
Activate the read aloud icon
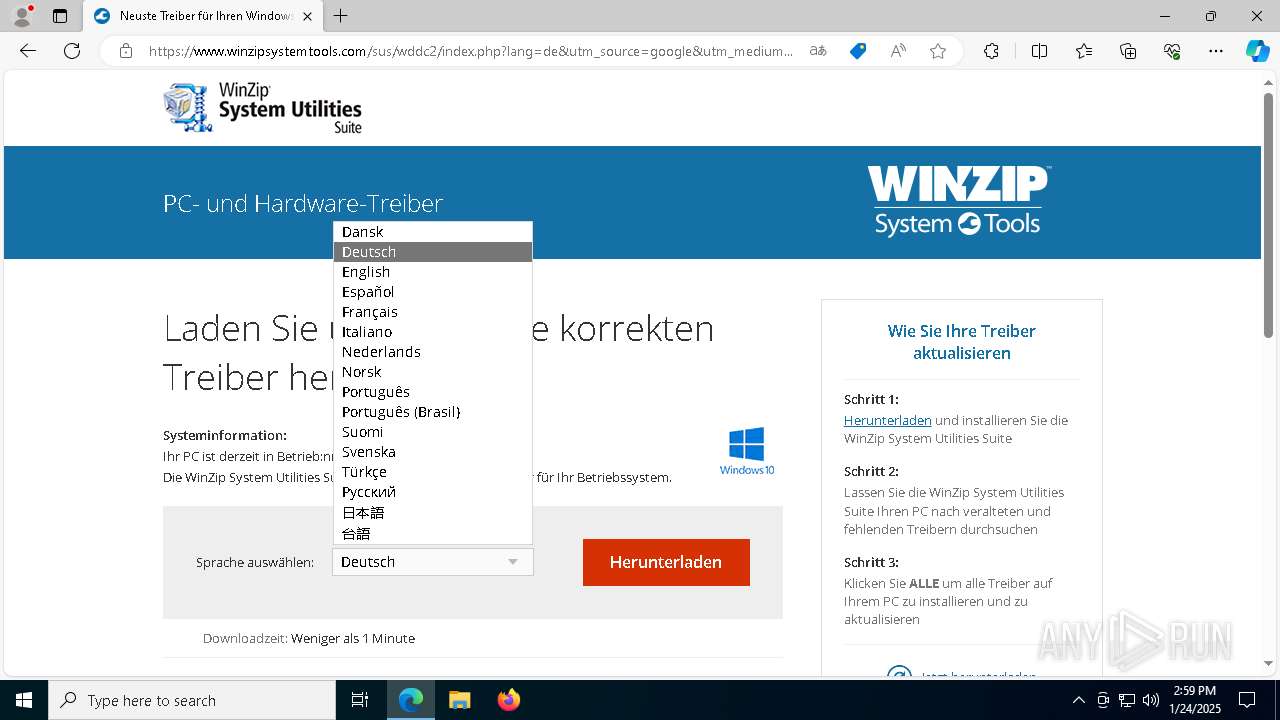(x=898, y=51)
